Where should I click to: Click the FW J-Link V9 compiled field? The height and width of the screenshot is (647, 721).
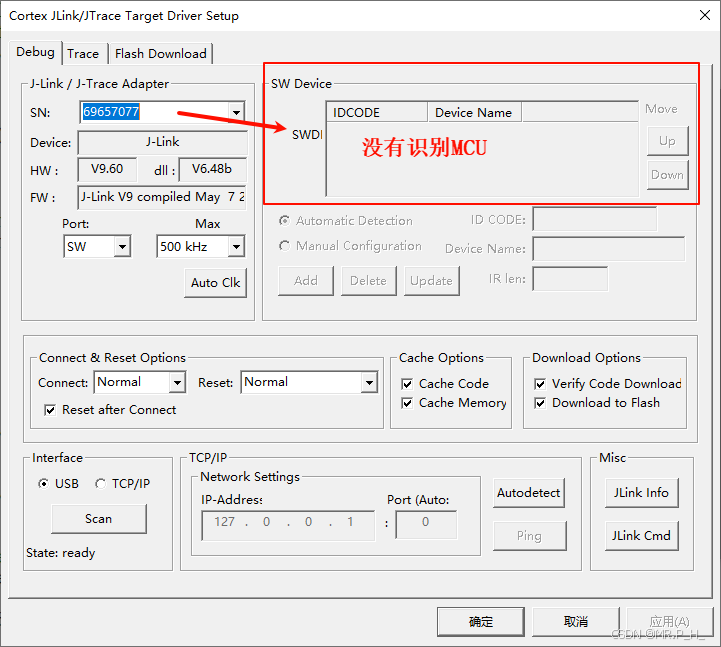click(x=162, y=197)
